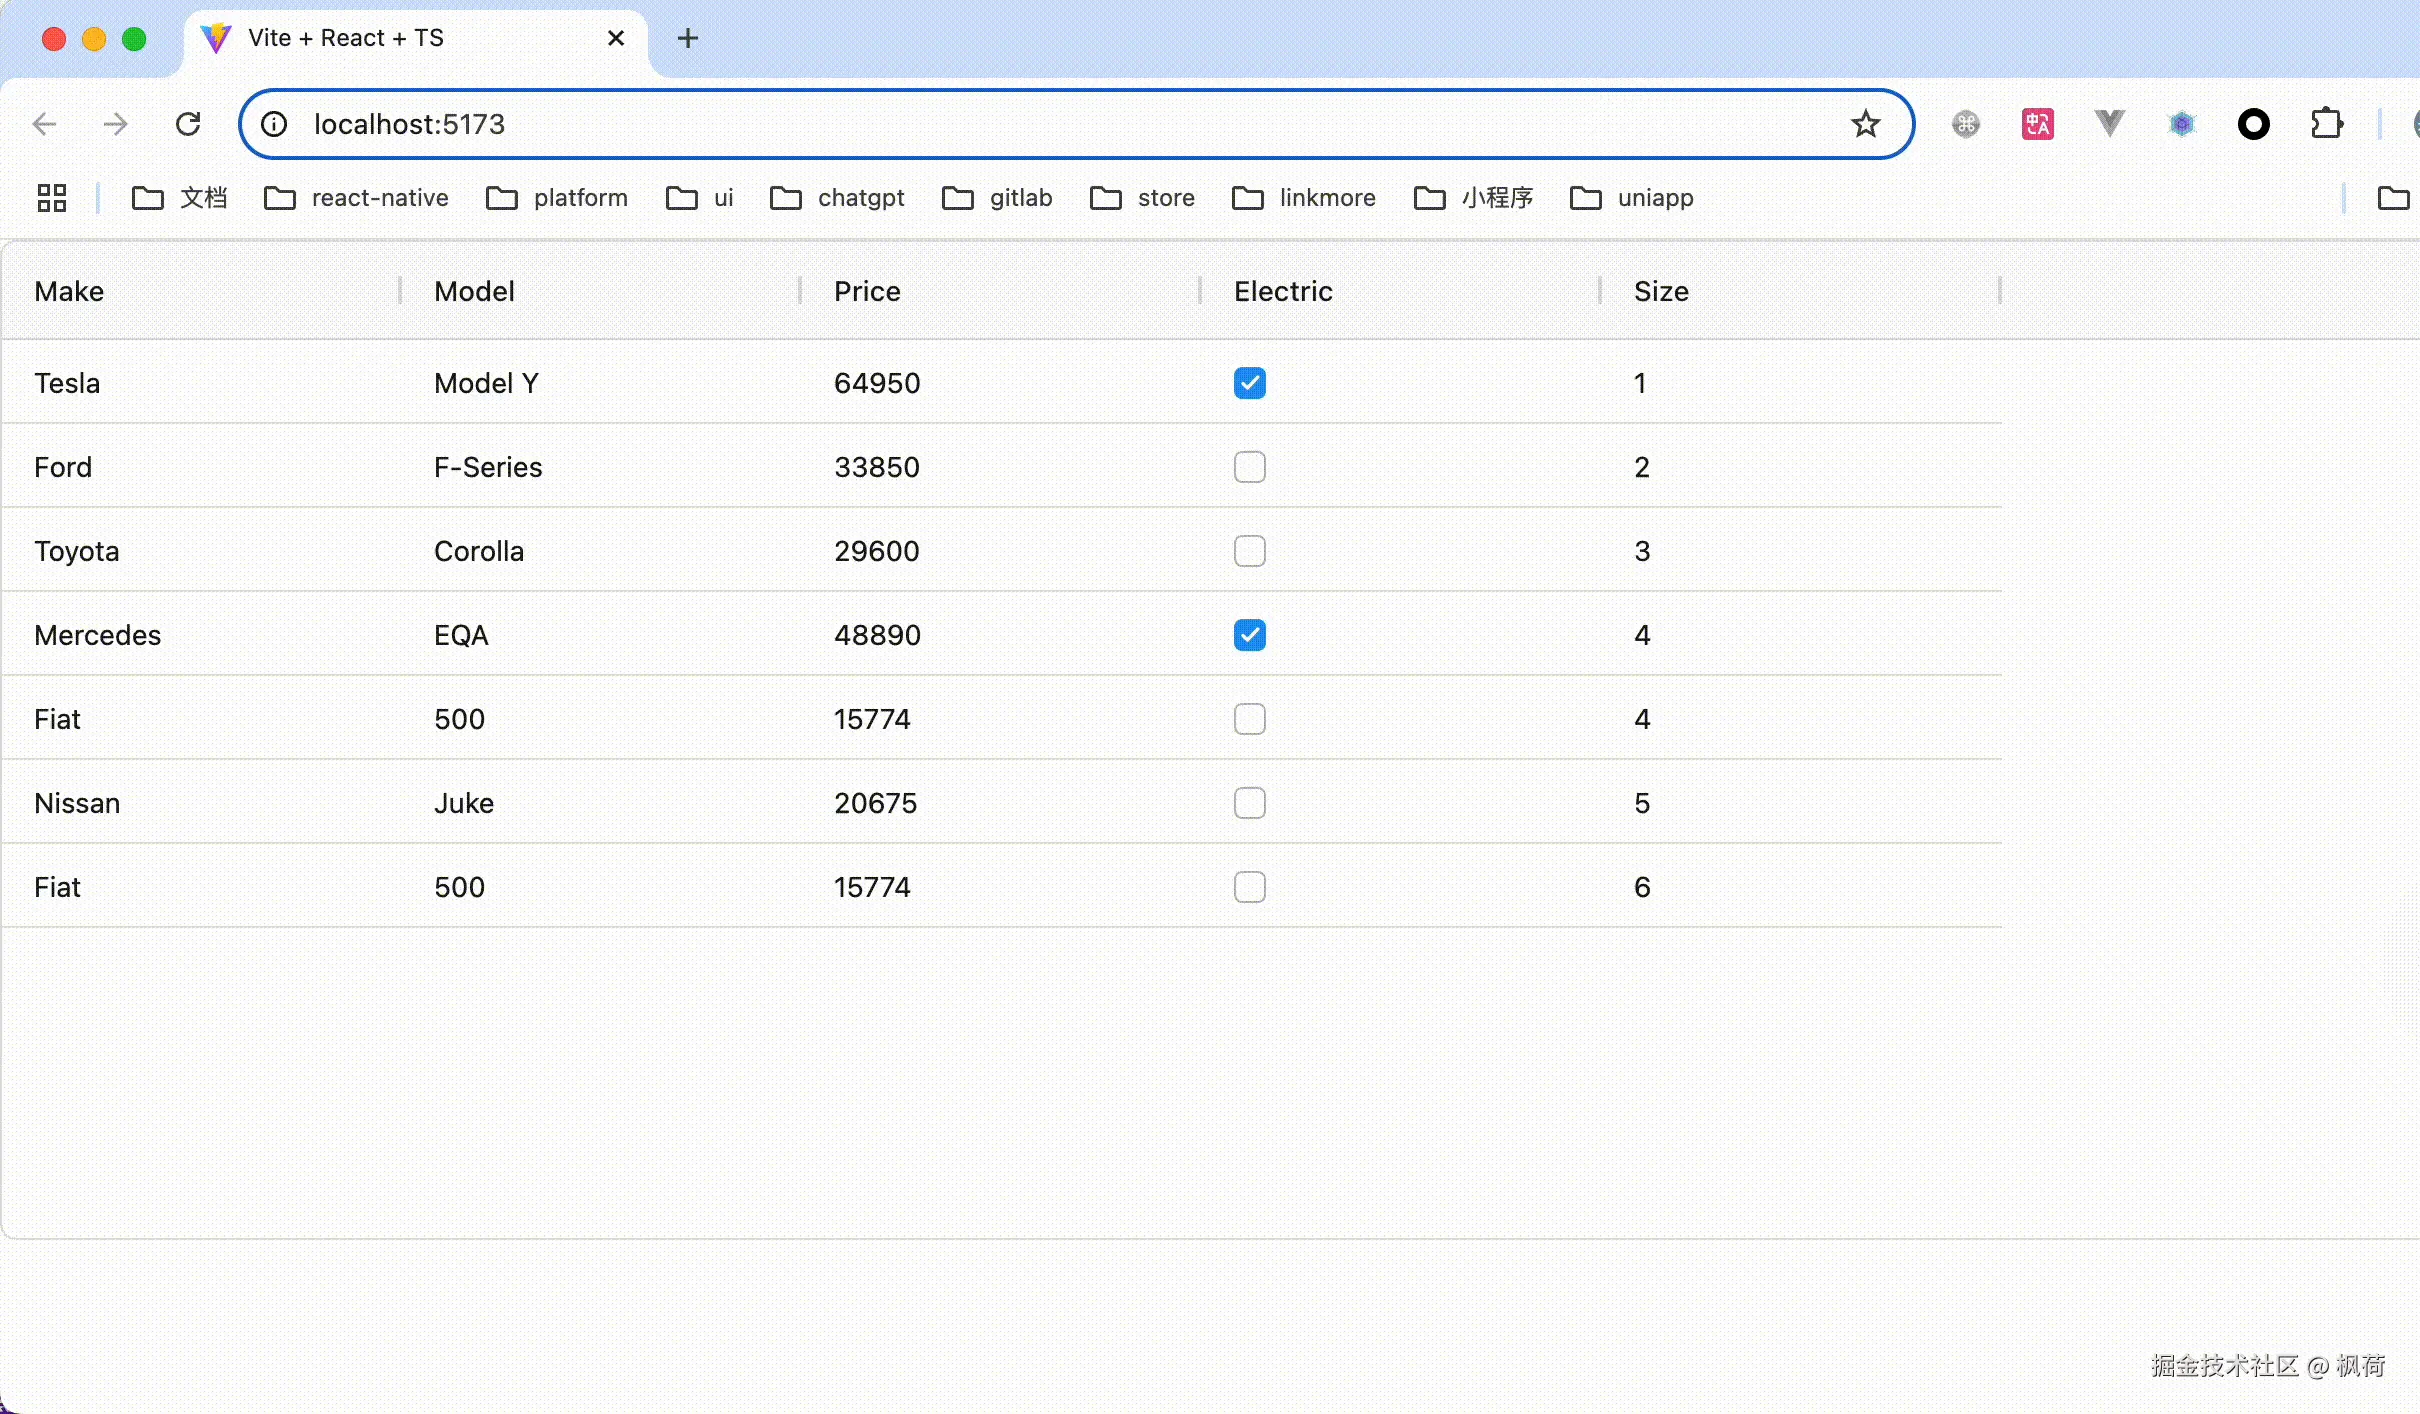Uncheck Electric checkbox in Mercedes row
The height and width of the screenshot is (1414, 2420).
coord(1249,635)
